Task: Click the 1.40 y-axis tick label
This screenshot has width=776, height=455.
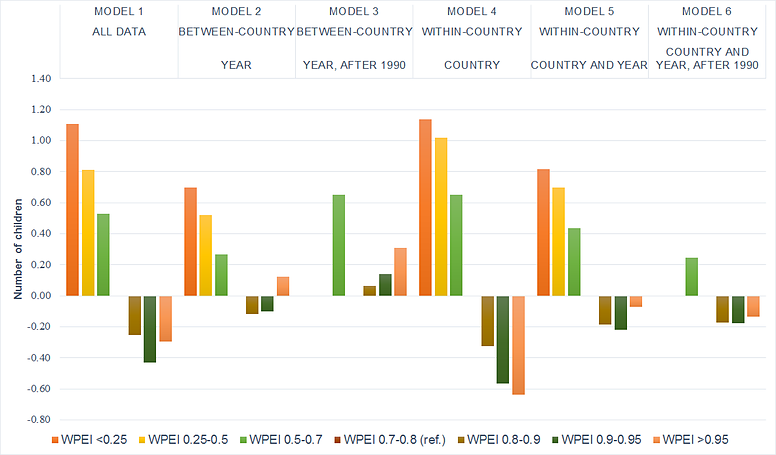Action: pos(41,79)
